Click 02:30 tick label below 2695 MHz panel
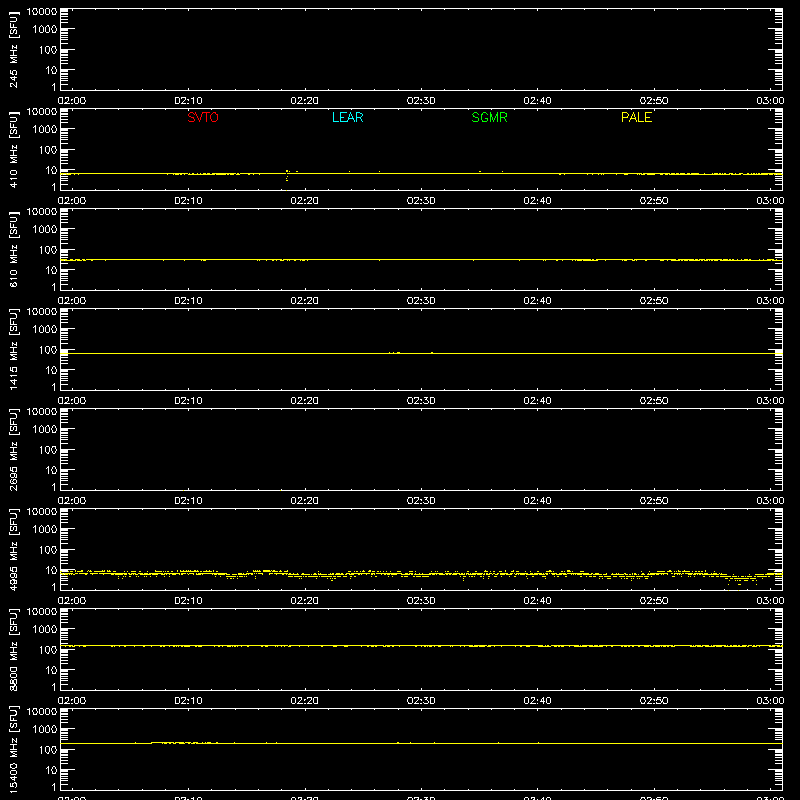The width and height of the screenshot is (800, 800). 421,501
